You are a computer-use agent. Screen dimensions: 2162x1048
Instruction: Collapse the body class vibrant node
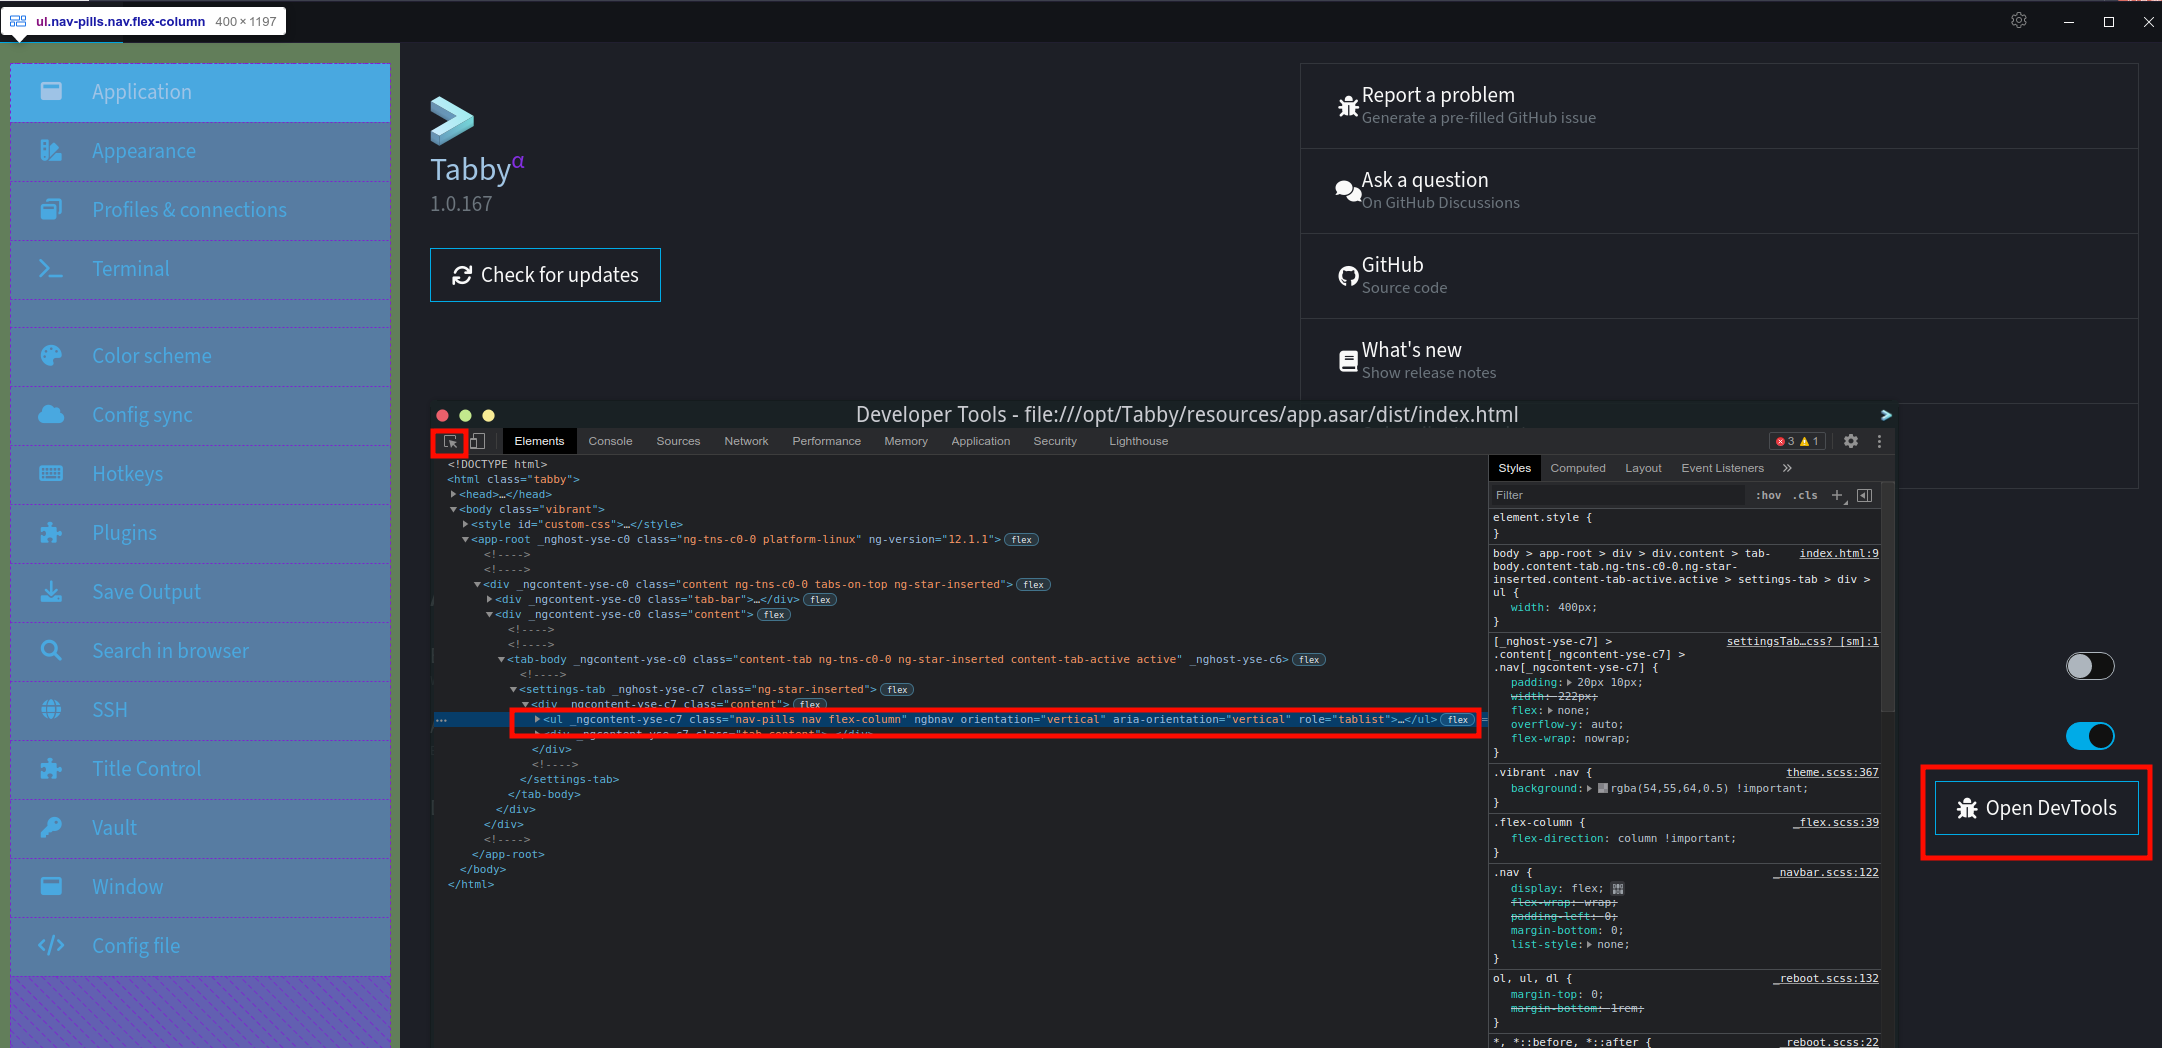pos(453,509)
